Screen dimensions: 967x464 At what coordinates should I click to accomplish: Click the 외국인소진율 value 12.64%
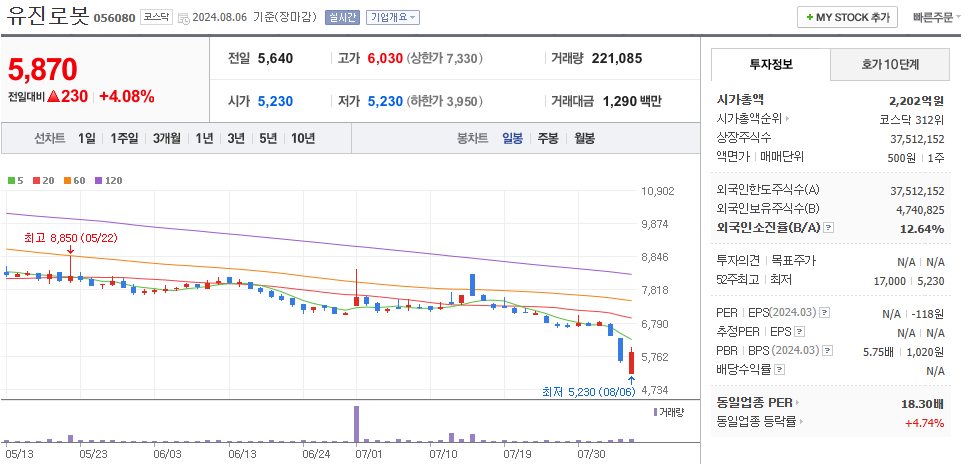(921, 229)
